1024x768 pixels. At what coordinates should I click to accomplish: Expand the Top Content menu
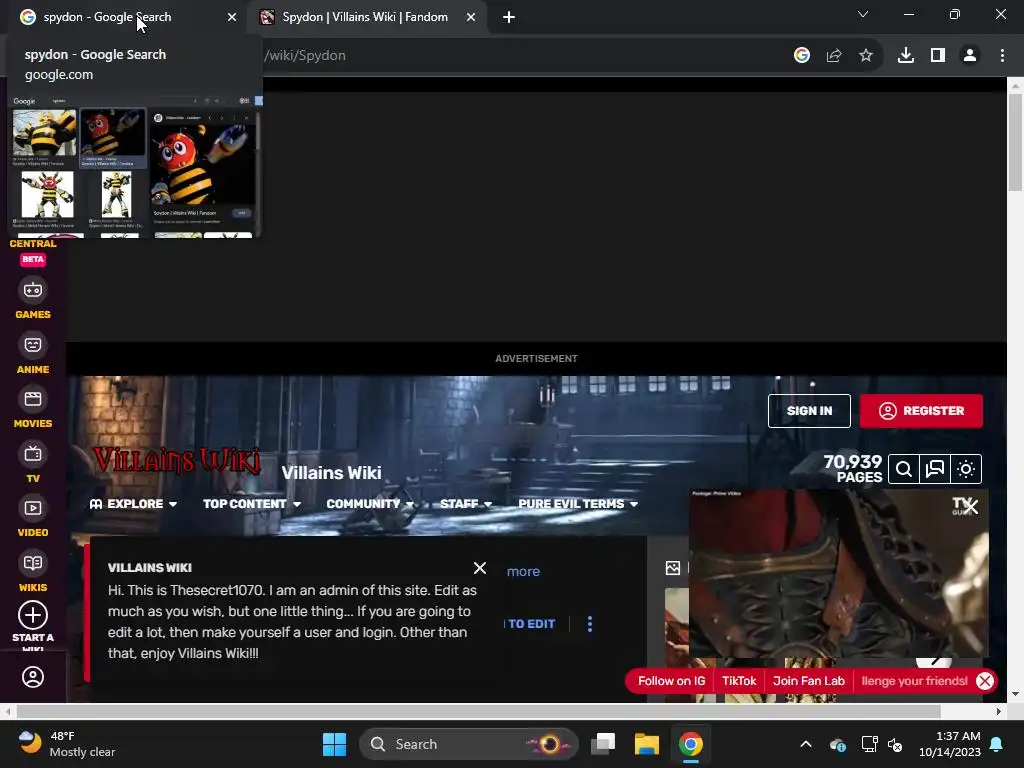(252, 504)
